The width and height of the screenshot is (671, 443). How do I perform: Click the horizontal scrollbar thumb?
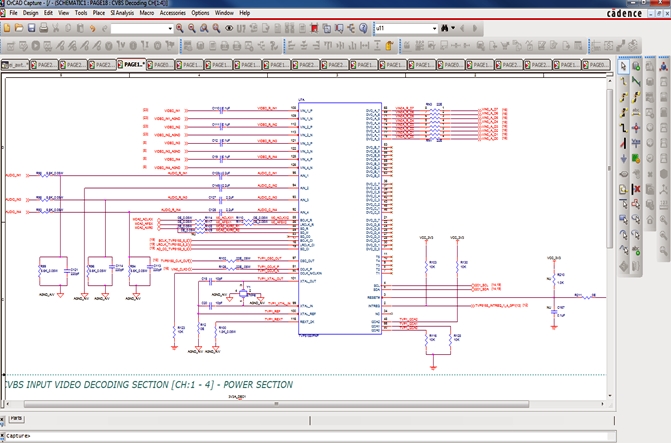[276, 404]
